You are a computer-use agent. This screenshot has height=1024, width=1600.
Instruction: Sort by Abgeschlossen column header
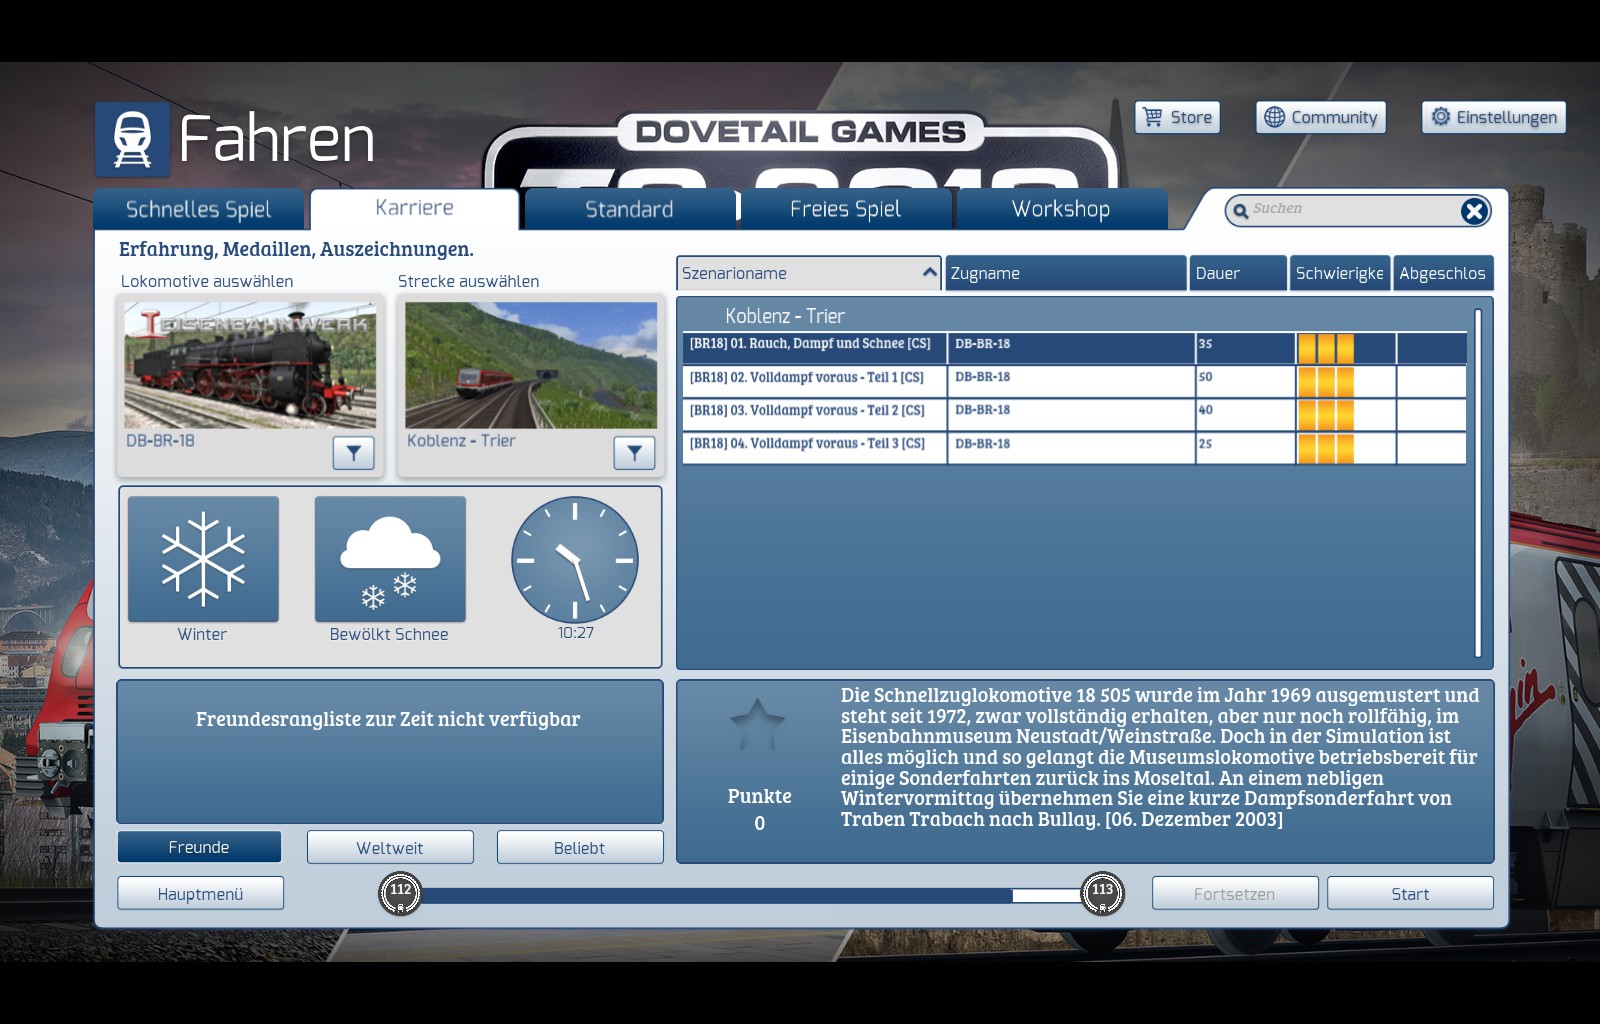tap(1443, 273)
